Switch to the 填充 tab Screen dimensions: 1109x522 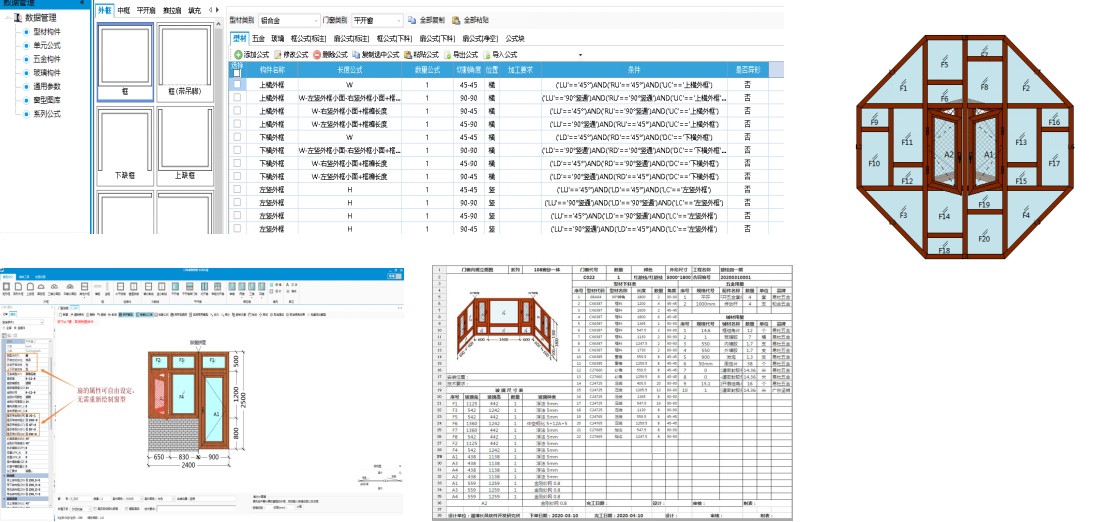tap(194, 11)
